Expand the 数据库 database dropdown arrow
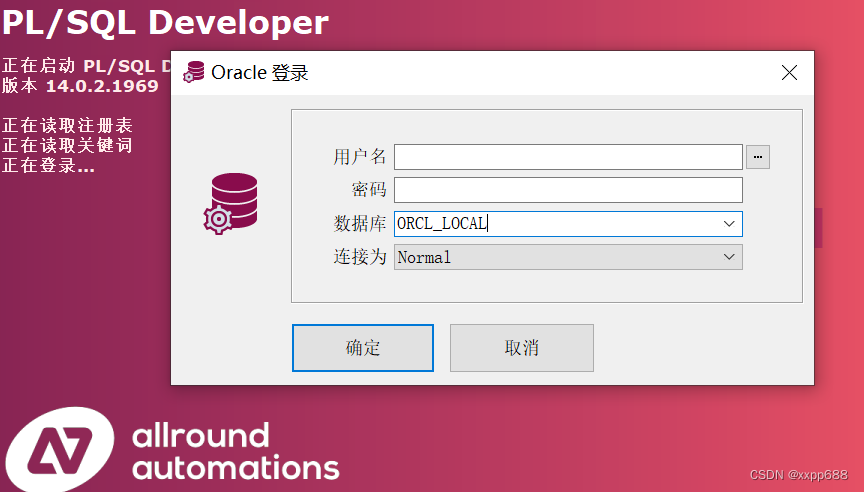Image resolution: width=864 pixels, height=492 pixels. tap(729, 224)
